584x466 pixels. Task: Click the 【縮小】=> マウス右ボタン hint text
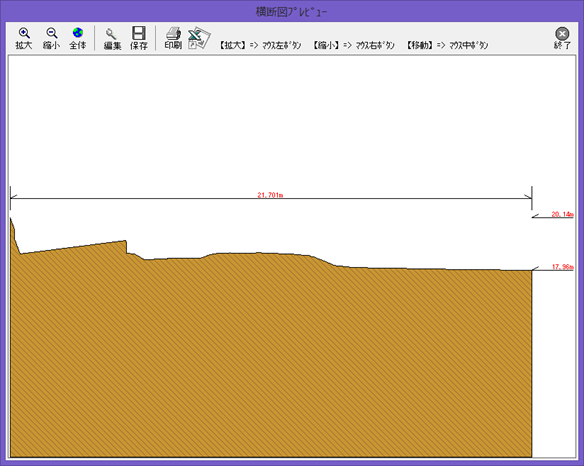(x=353, y=45)
